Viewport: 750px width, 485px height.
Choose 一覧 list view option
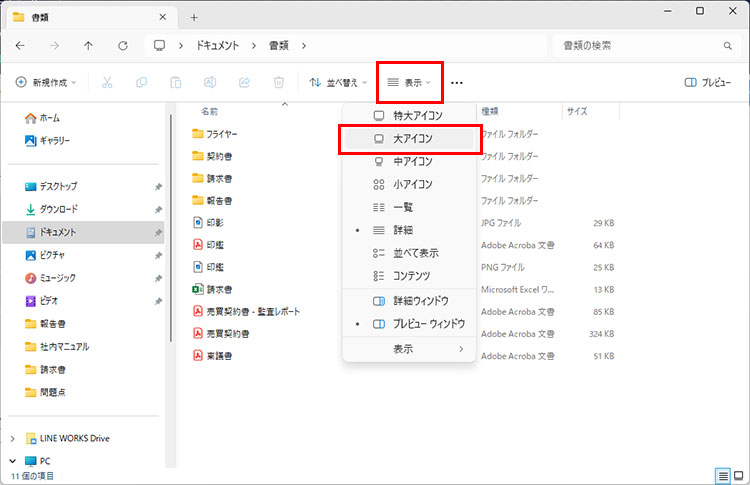click(403, 207)
